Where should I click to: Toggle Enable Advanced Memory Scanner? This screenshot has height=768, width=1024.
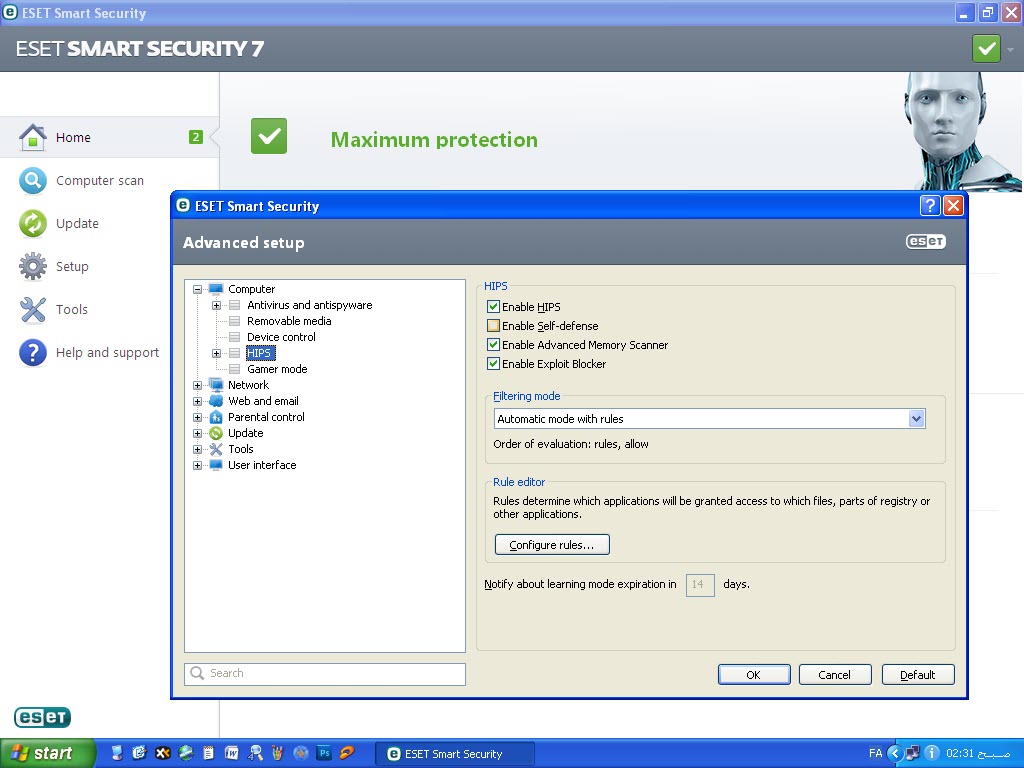click(494, 344)
